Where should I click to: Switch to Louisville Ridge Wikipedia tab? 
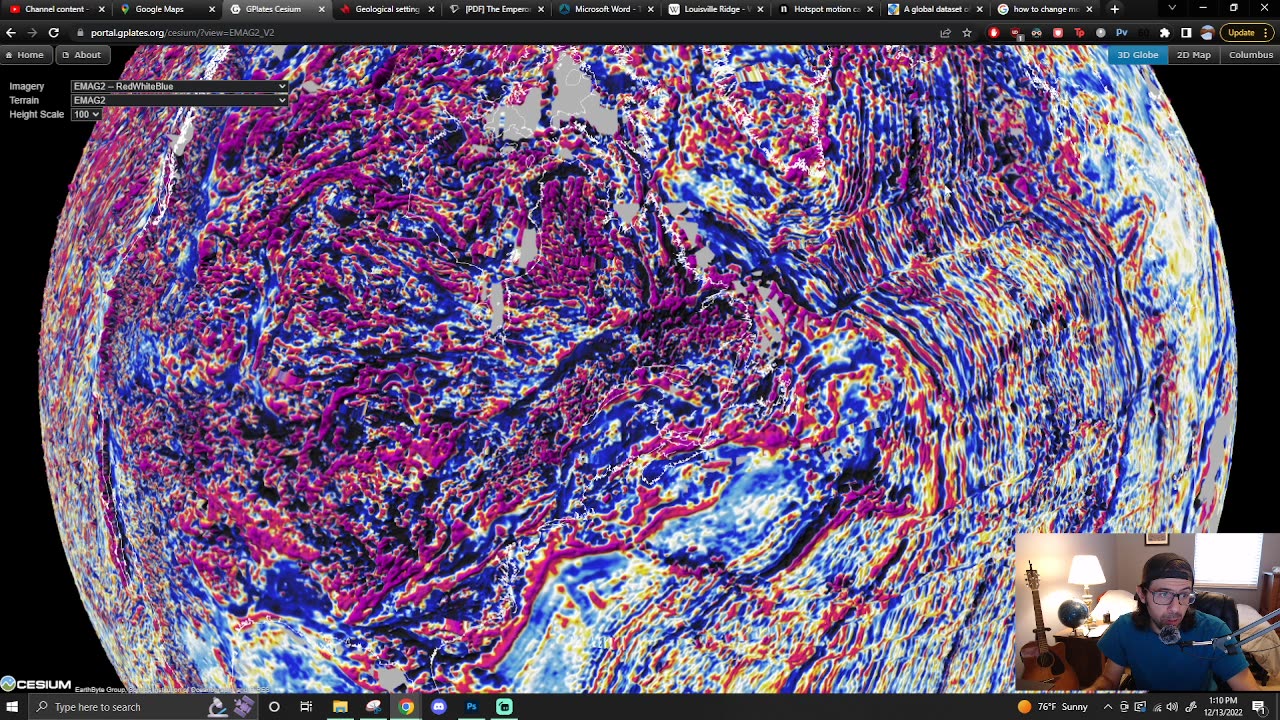coord(715,9)
